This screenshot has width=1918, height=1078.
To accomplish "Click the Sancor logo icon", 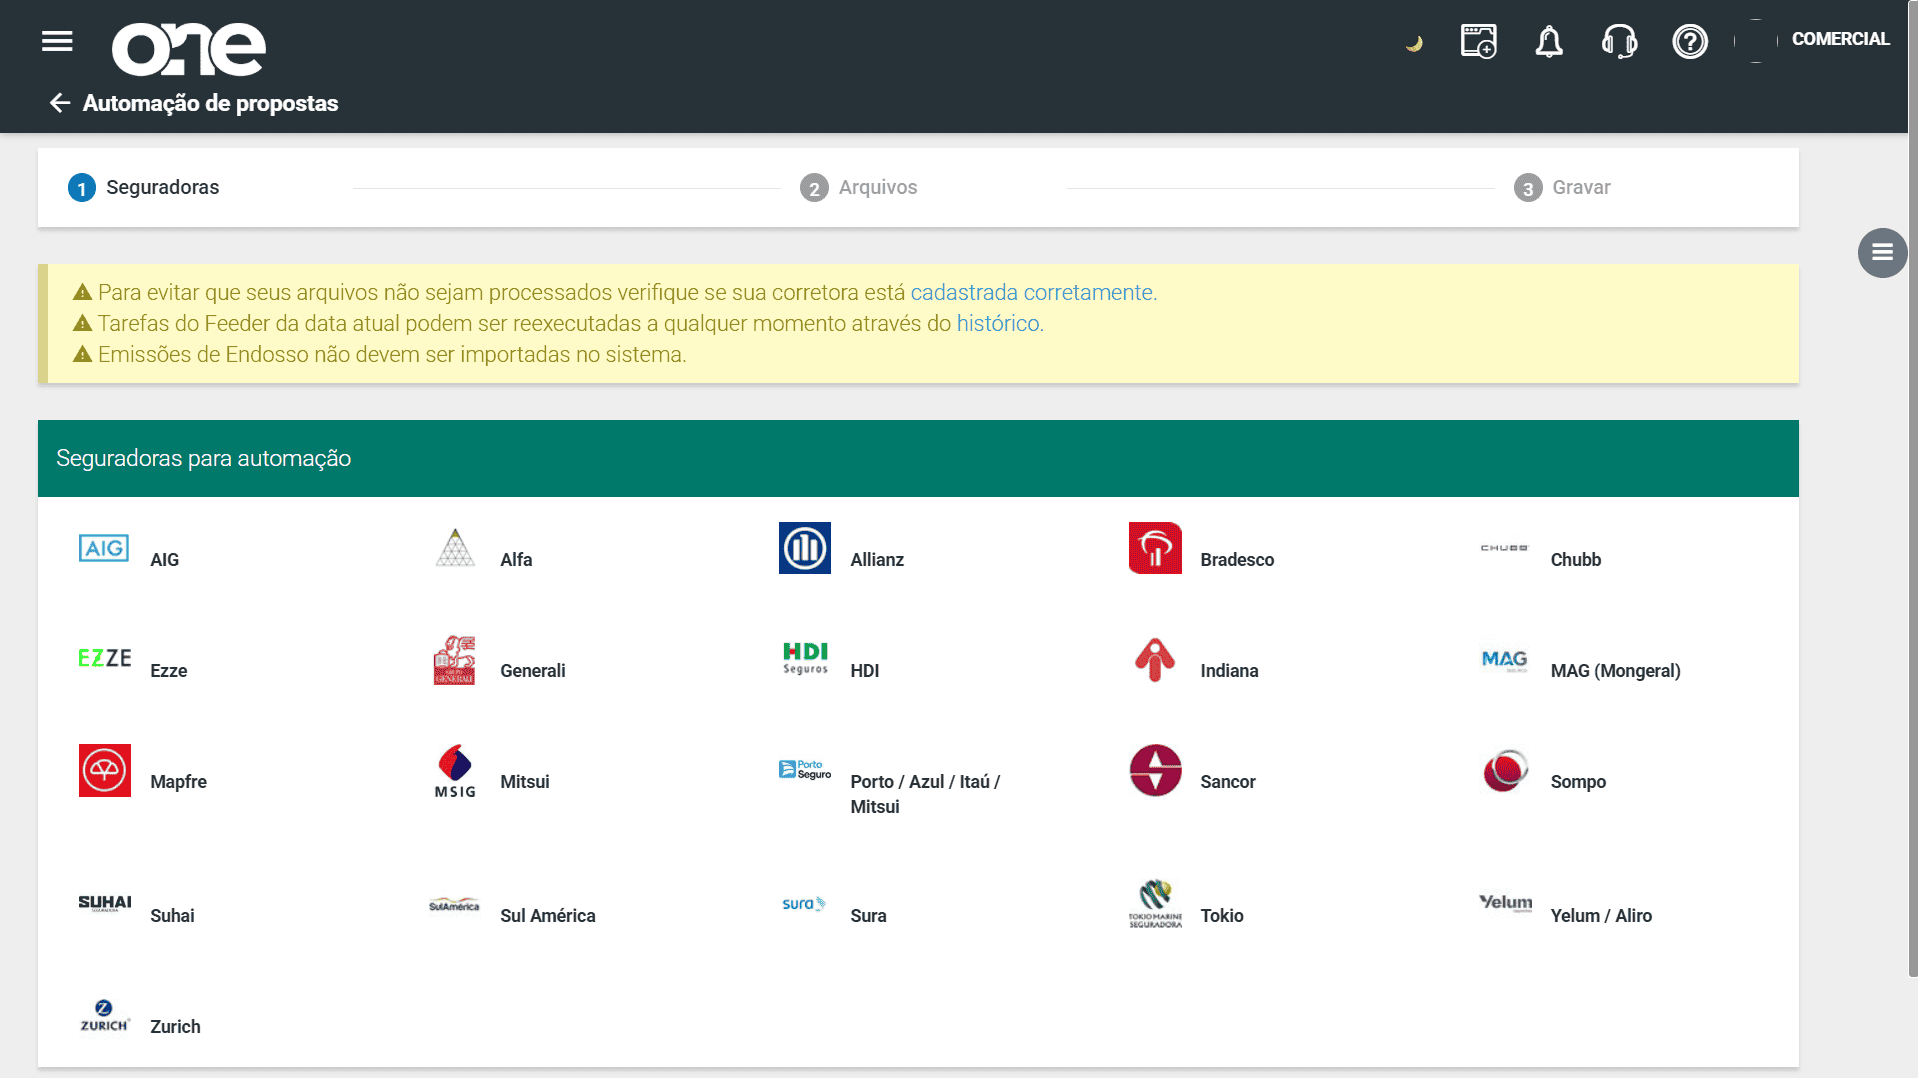I will pos(1155,770).
